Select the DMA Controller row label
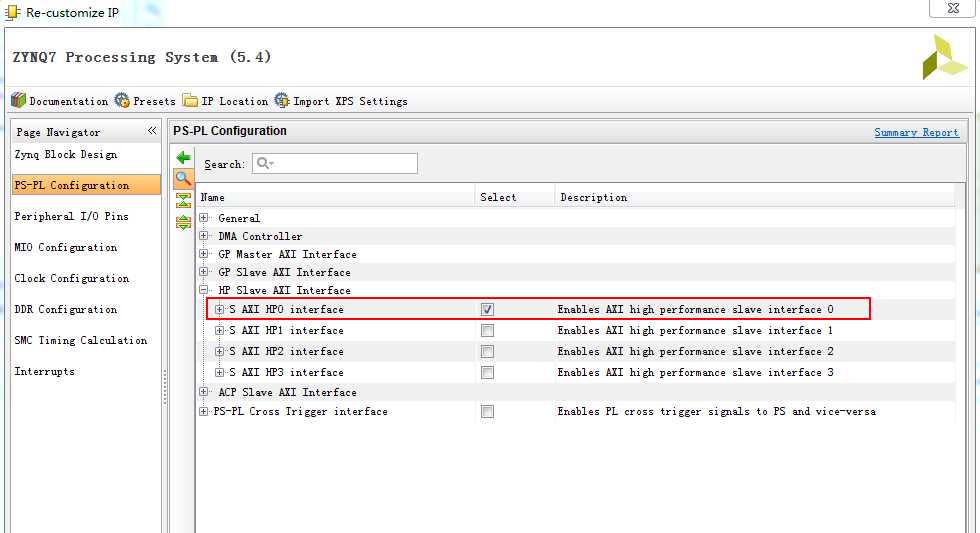Screen dimensions: 980x533 click(260, 236)
